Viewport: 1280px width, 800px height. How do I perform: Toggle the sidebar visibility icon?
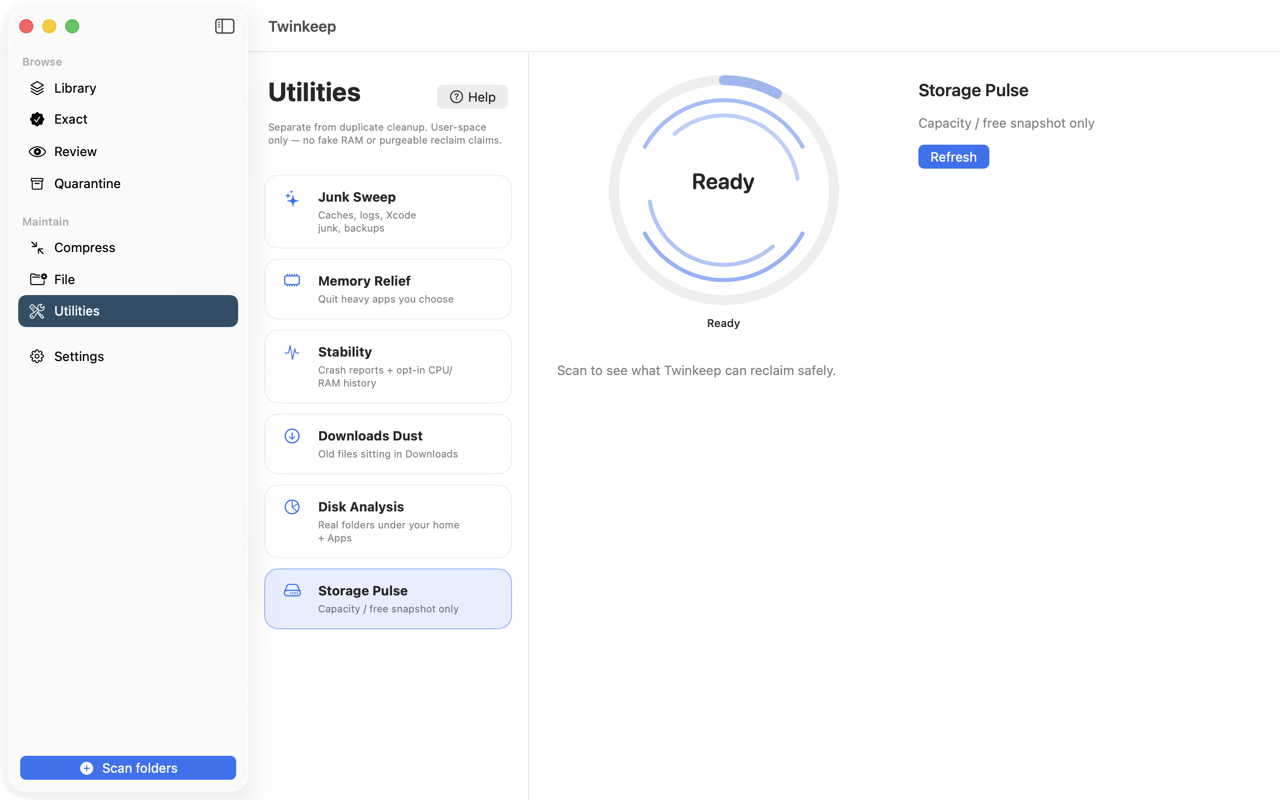click(224, 26)
